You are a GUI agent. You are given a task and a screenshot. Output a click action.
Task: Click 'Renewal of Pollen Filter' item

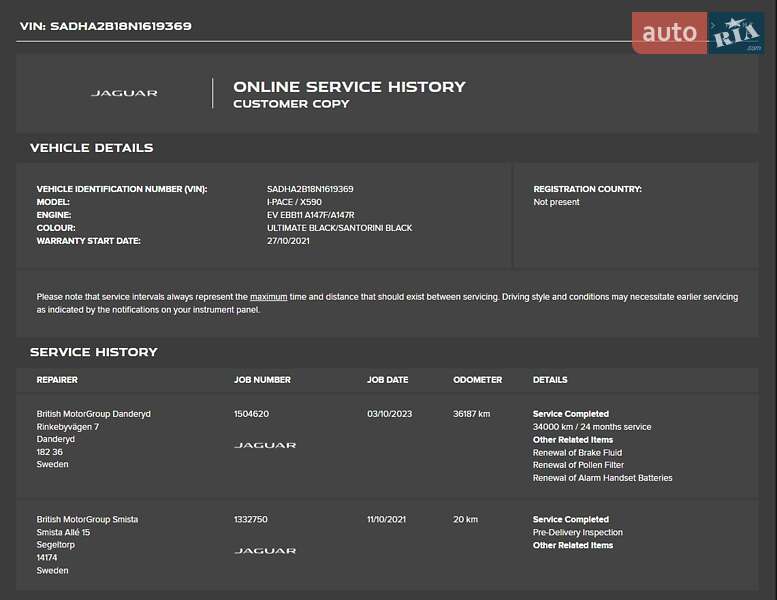(578, 465)
